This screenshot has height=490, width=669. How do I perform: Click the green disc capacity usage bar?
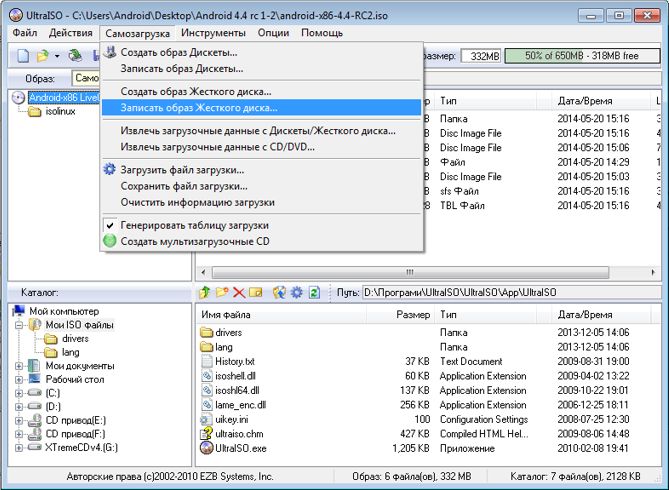575,56
